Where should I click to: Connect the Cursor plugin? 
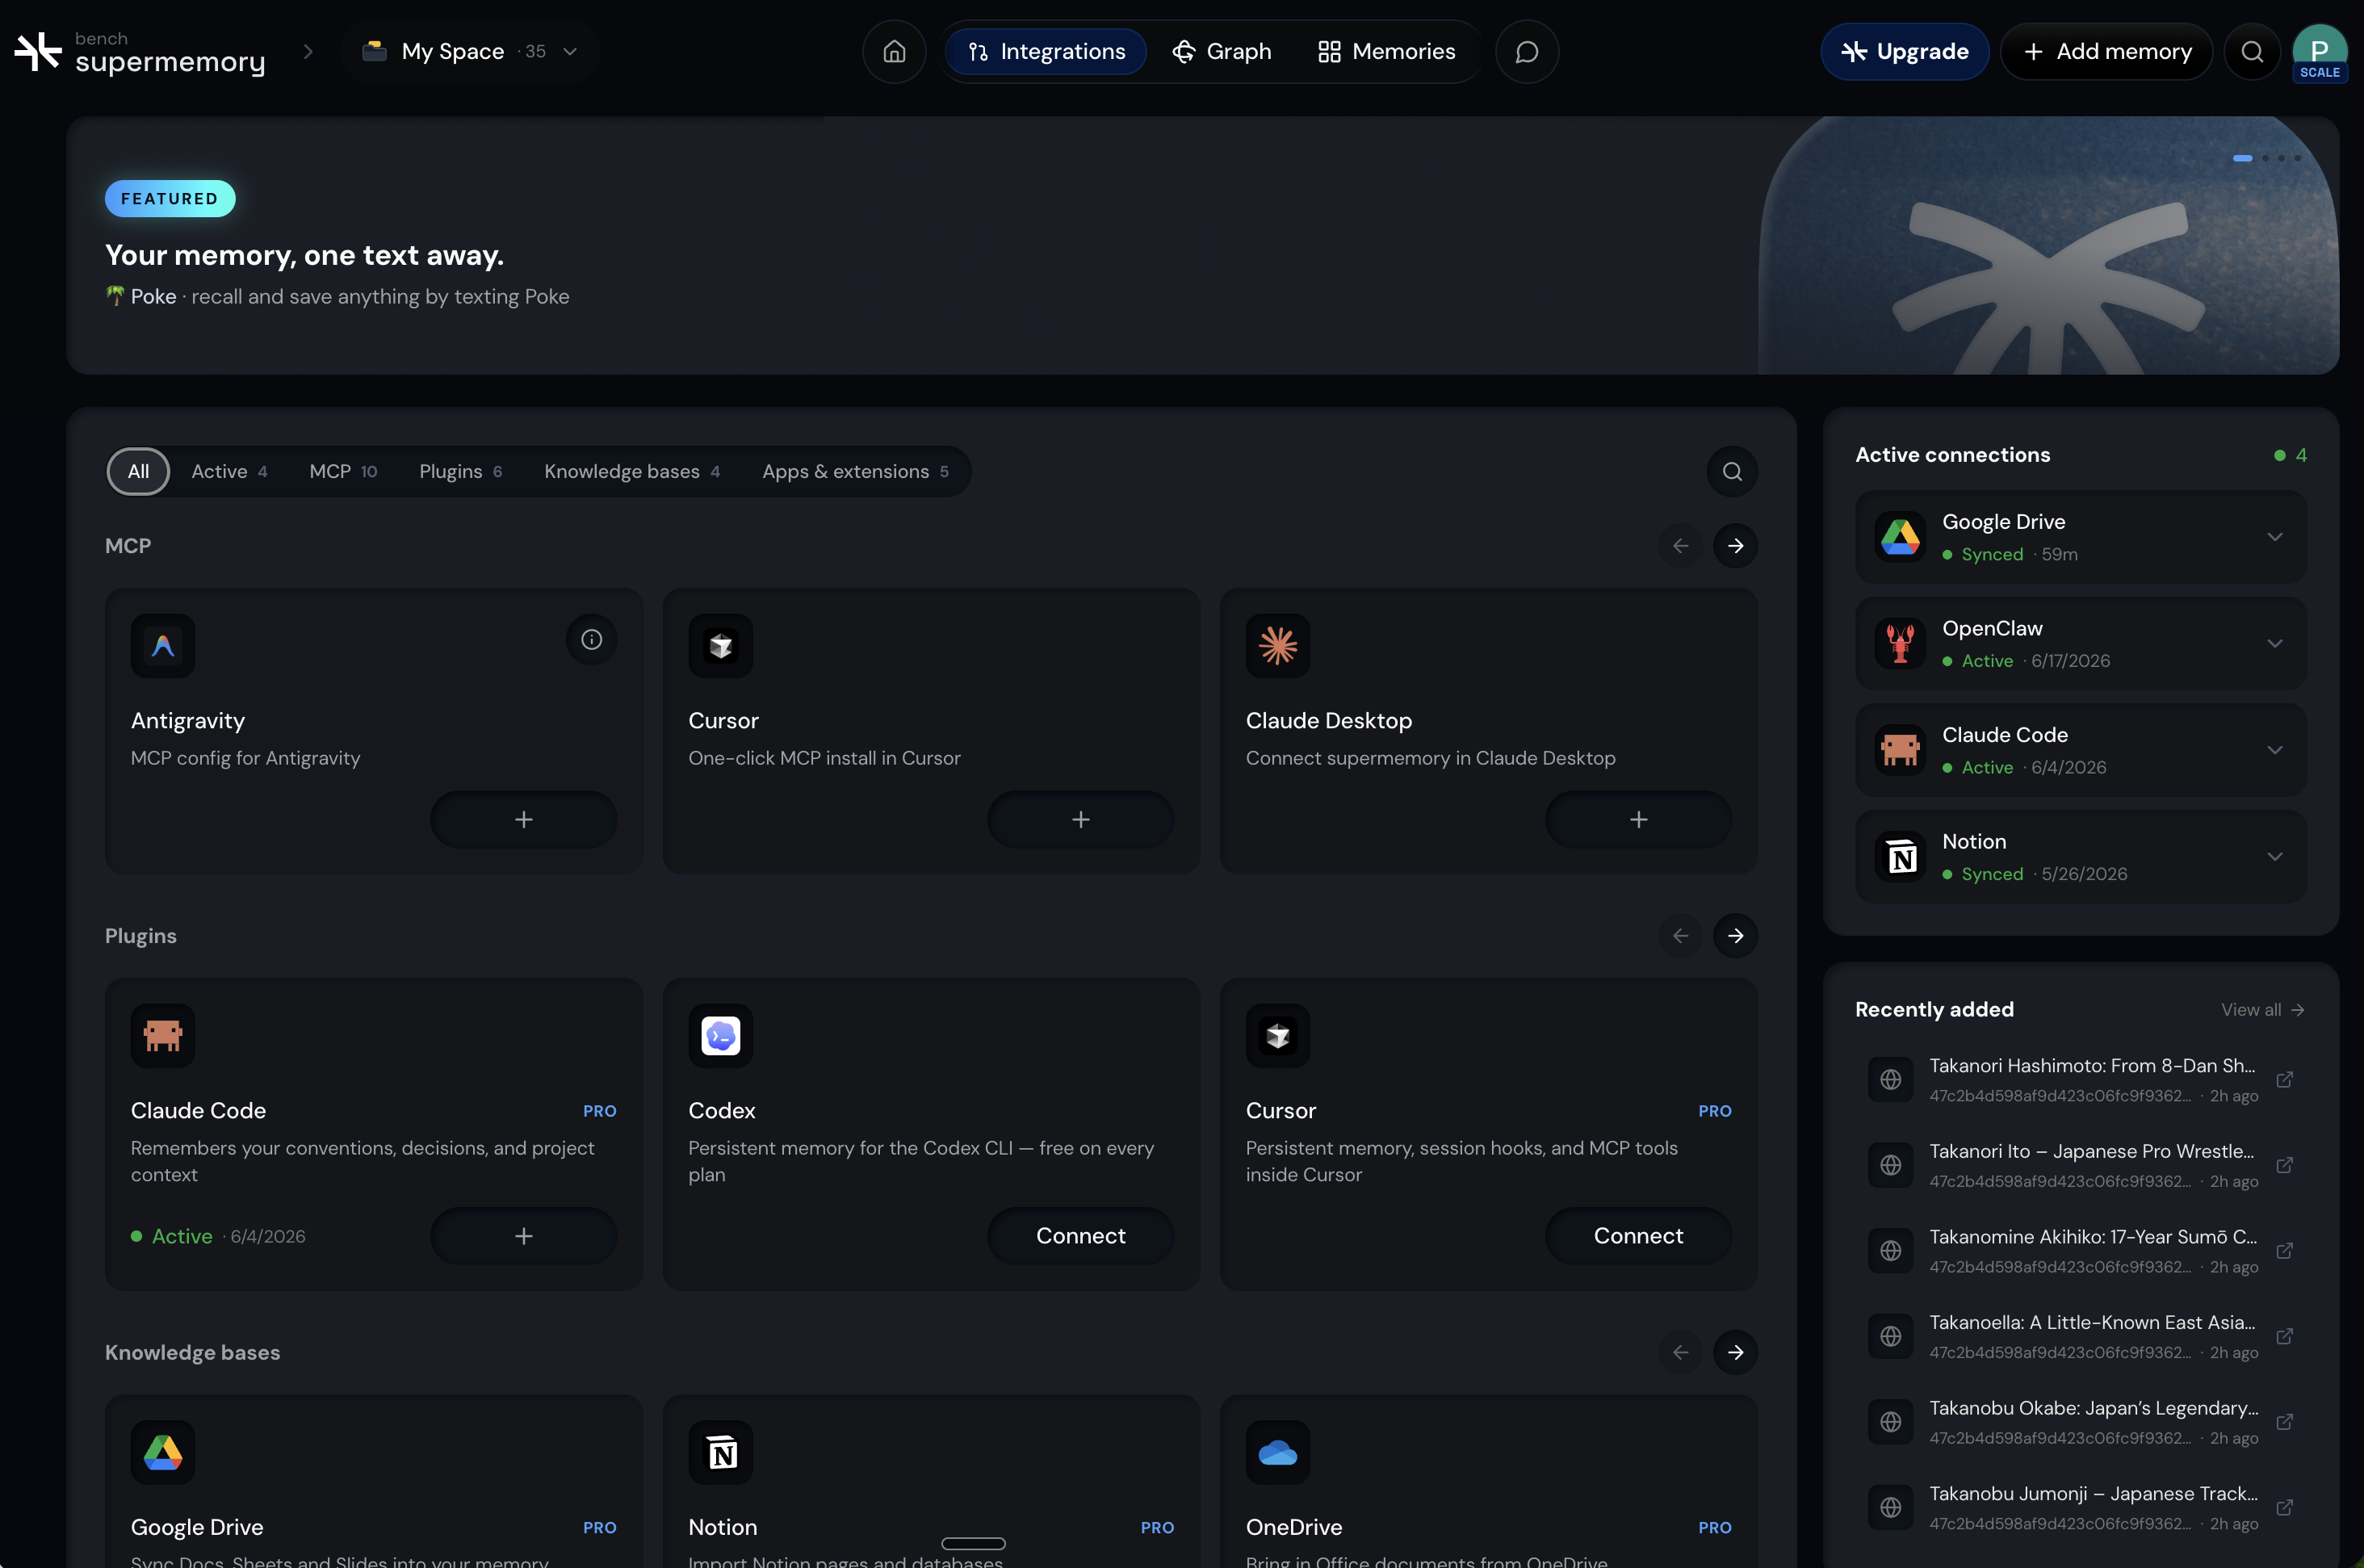click(1638, 1236)
